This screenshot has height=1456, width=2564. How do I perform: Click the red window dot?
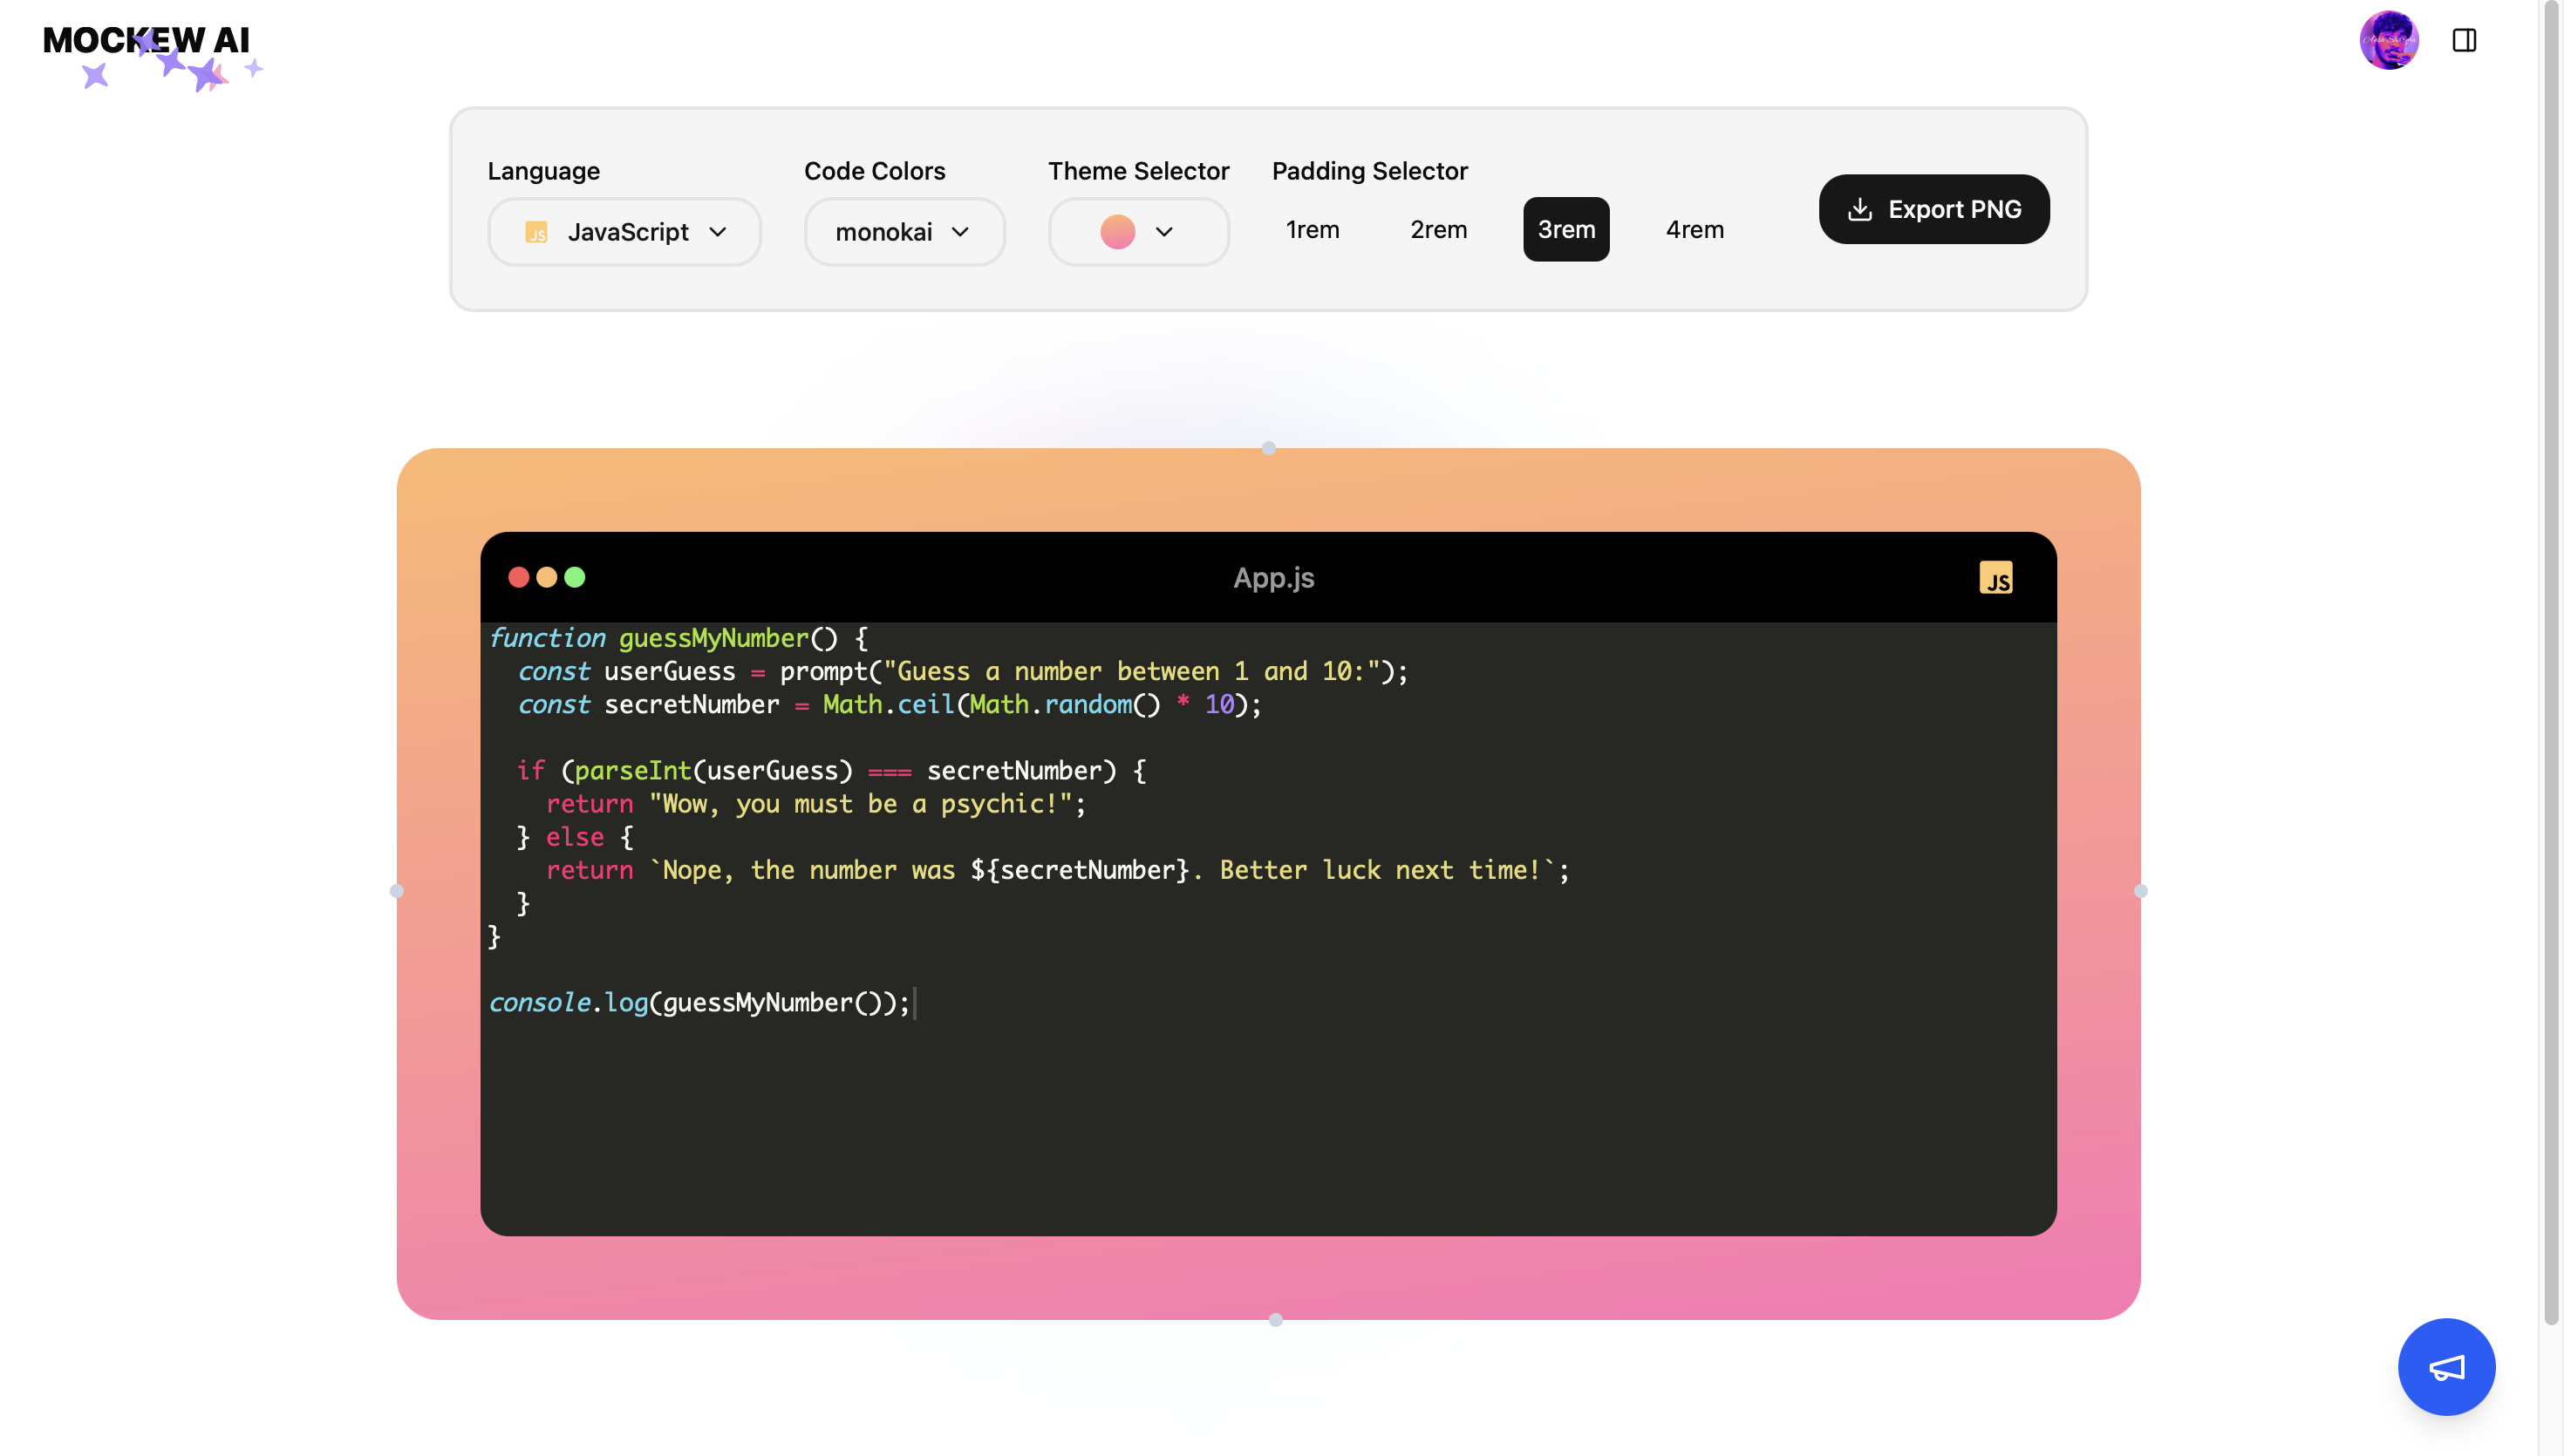tap(518, 577)
